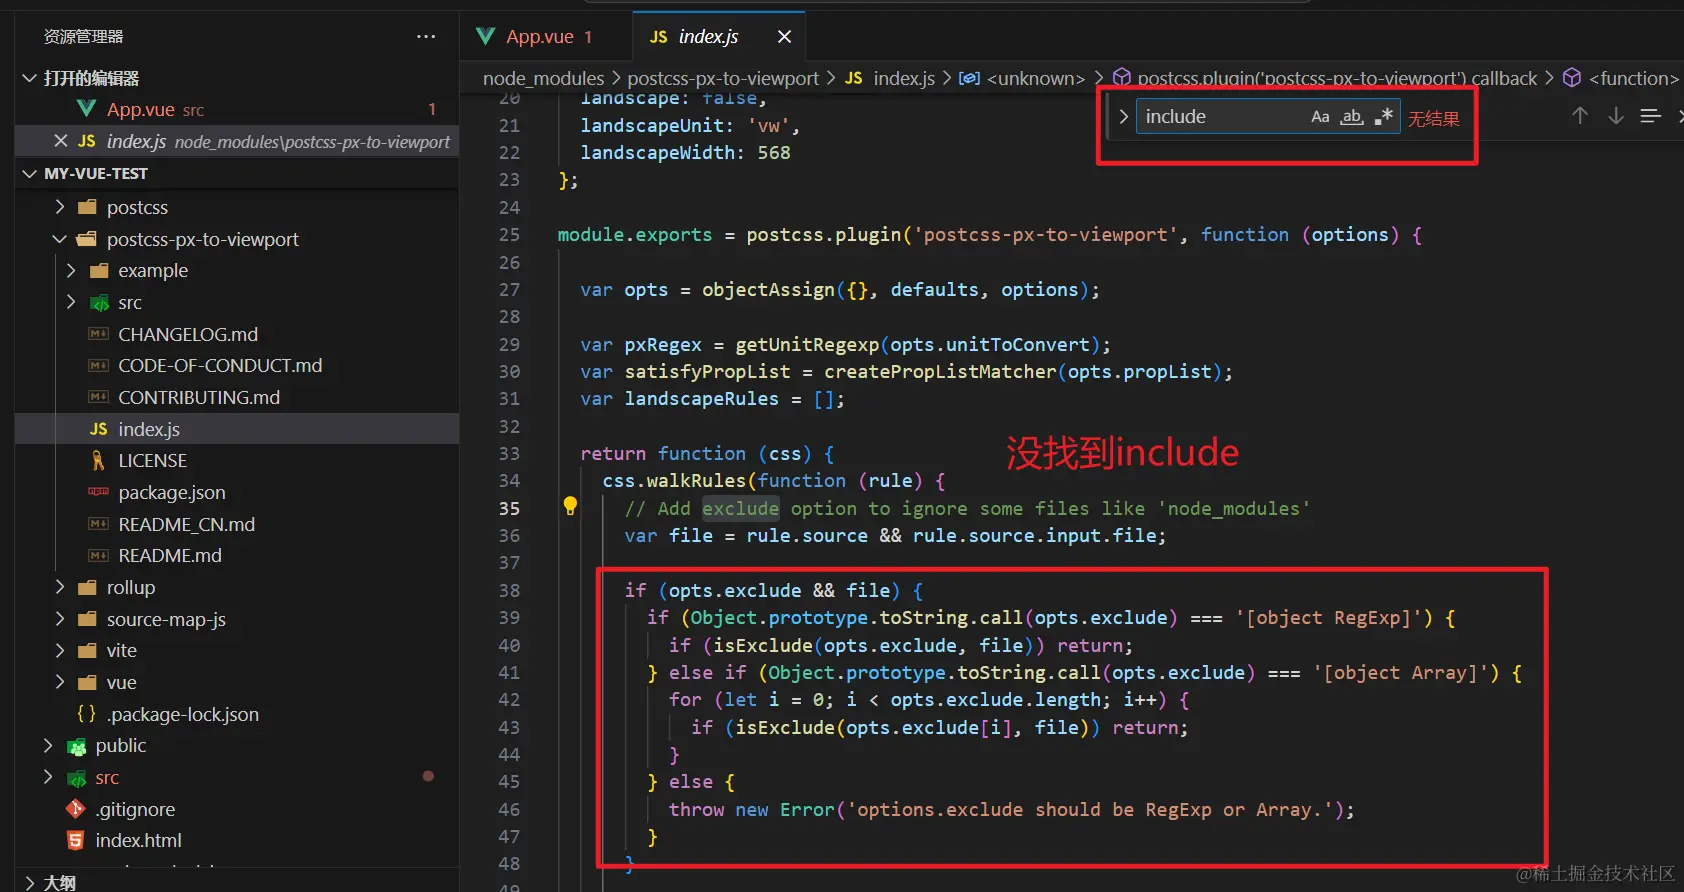Go to previous match arrow
The width and height of the screenshot is (1684, 892).
click(x=1580, y=116)
